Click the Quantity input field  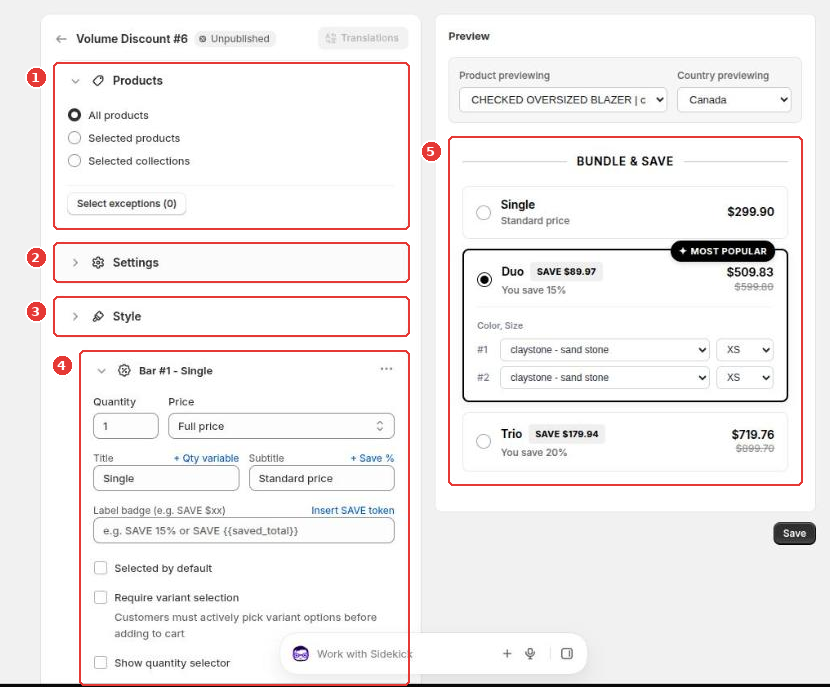click(x=126, y=426)
